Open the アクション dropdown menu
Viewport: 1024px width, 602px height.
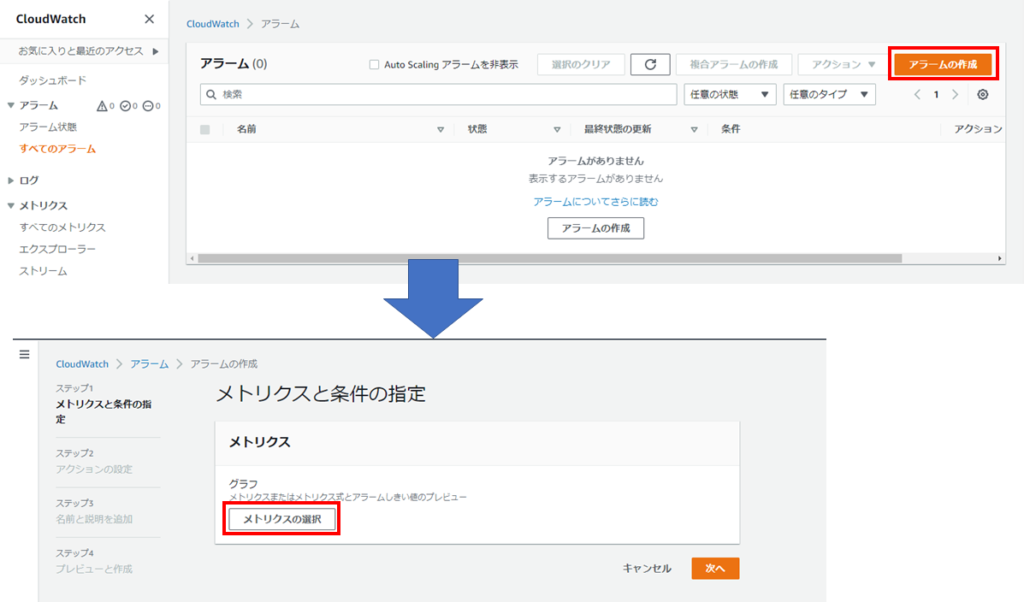(x=842, y=64)
